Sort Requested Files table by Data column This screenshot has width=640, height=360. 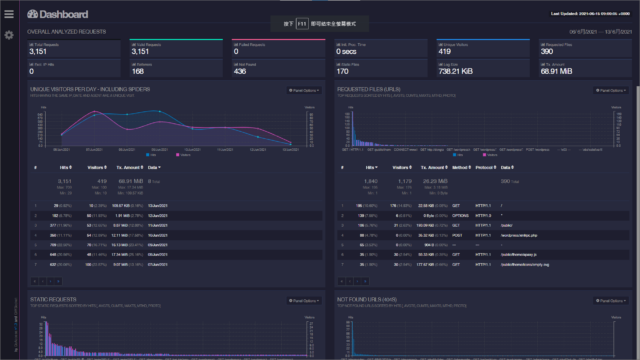point(507,167)
